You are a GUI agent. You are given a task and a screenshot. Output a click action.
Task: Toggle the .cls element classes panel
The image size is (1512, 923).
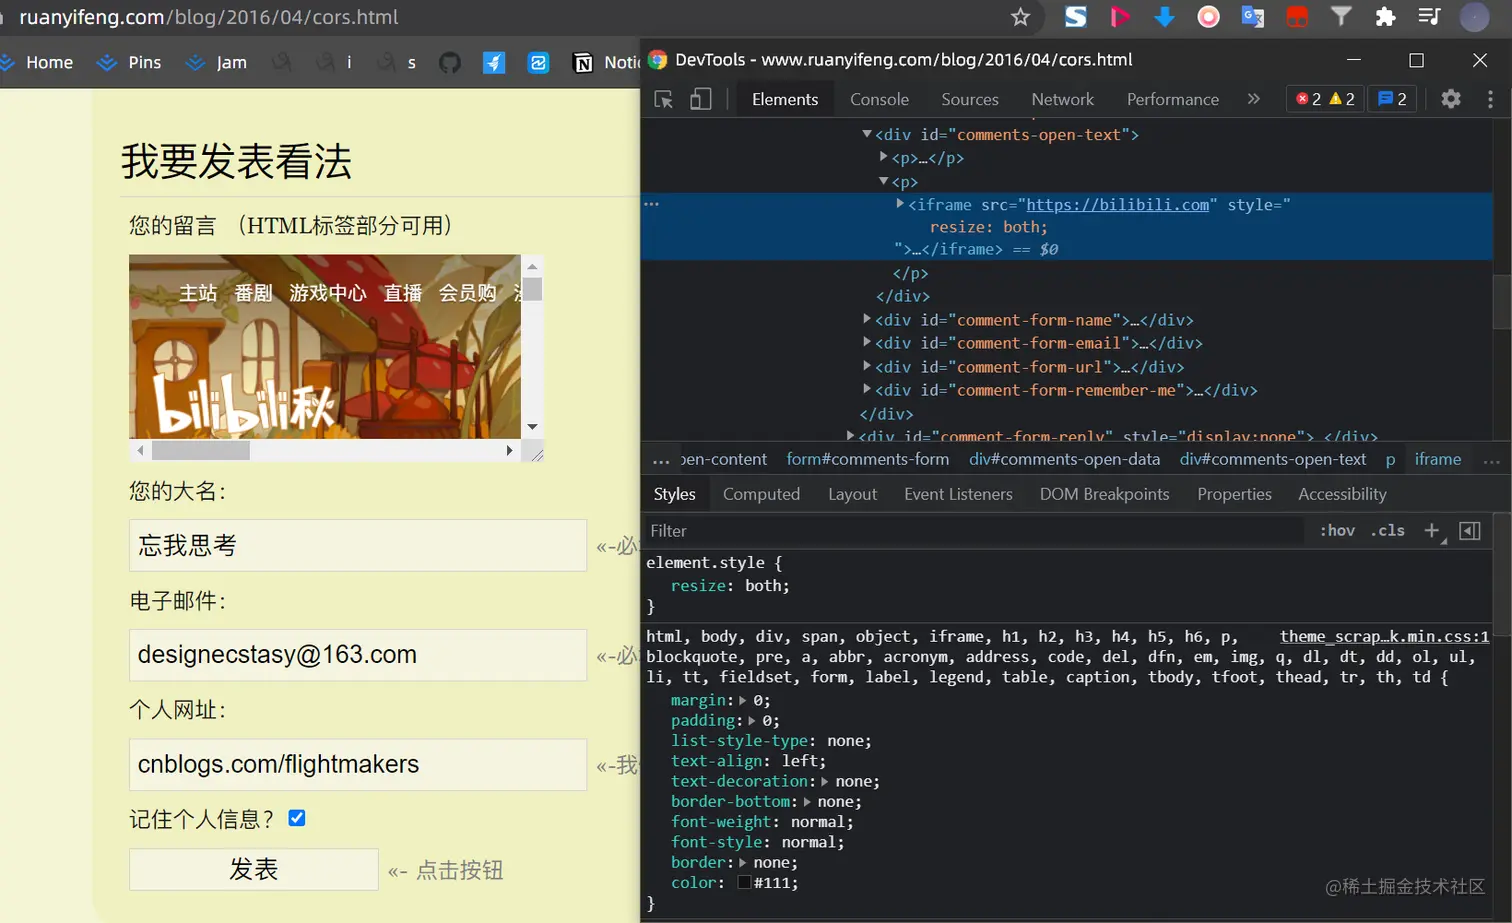(1388, 531)
